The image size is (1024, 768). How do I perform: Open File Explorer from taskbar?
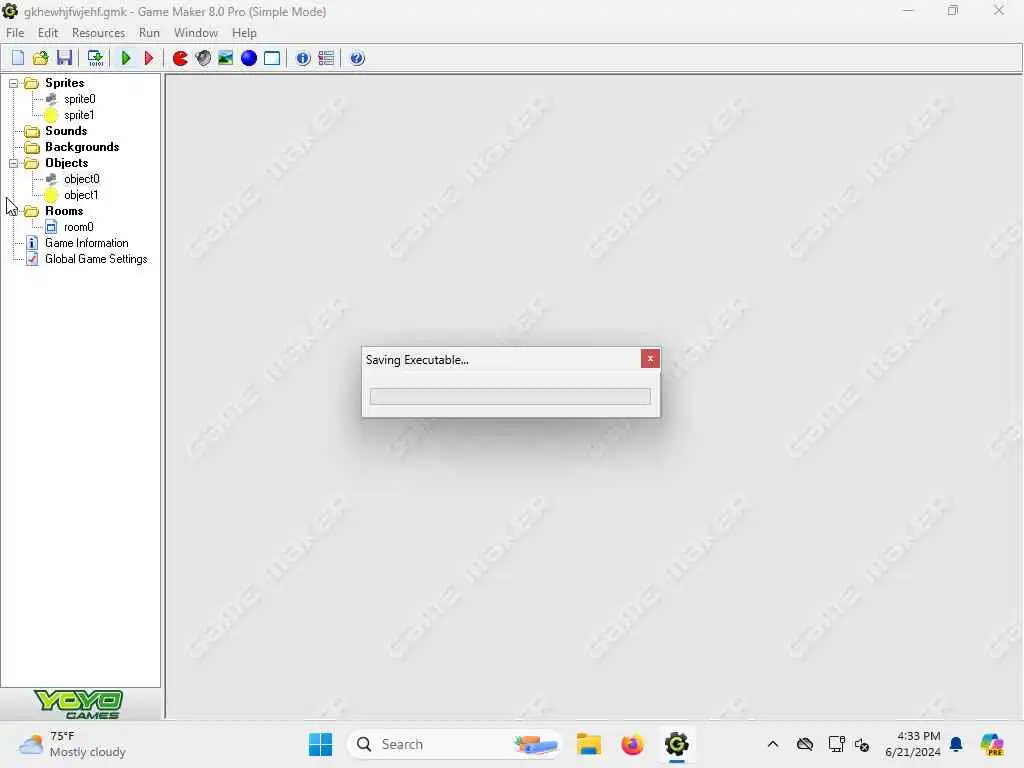point(588,744)
